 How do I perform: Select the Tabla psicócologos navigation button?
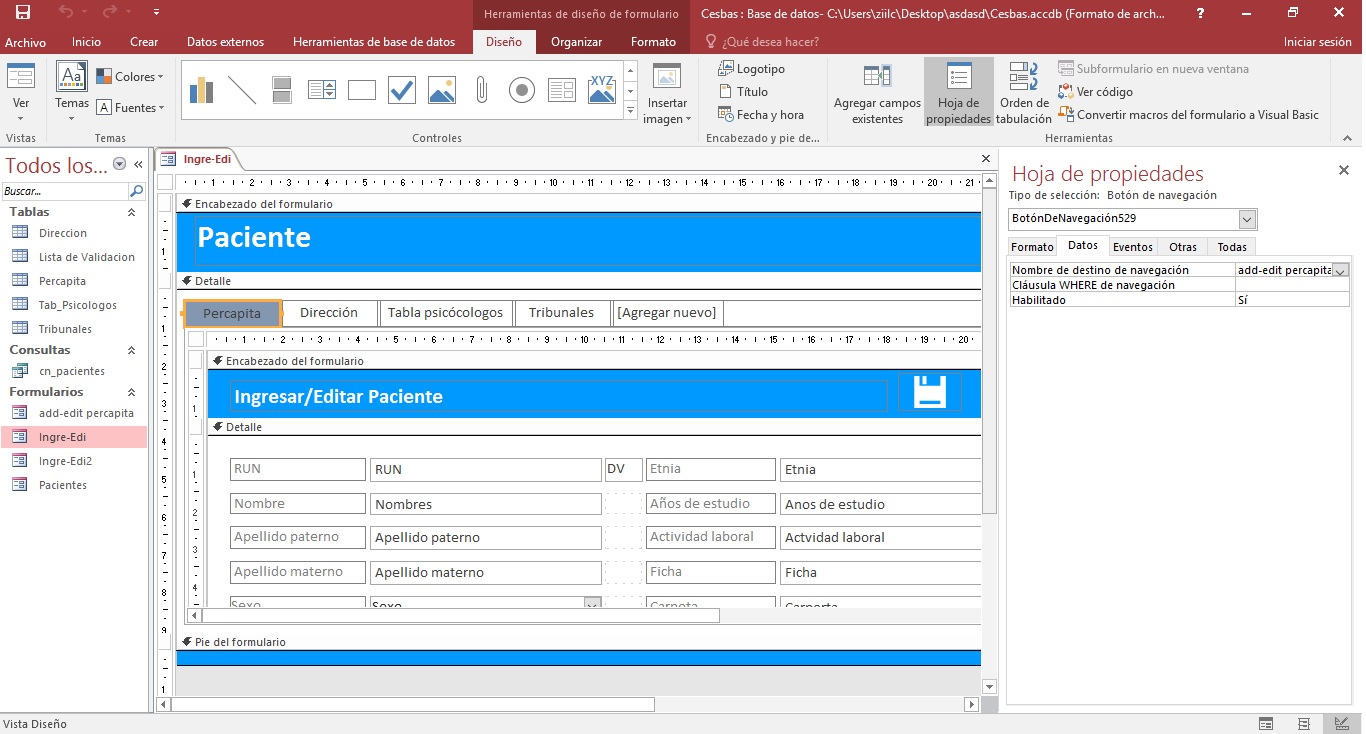pyautogui.click(x=446, y=313)
